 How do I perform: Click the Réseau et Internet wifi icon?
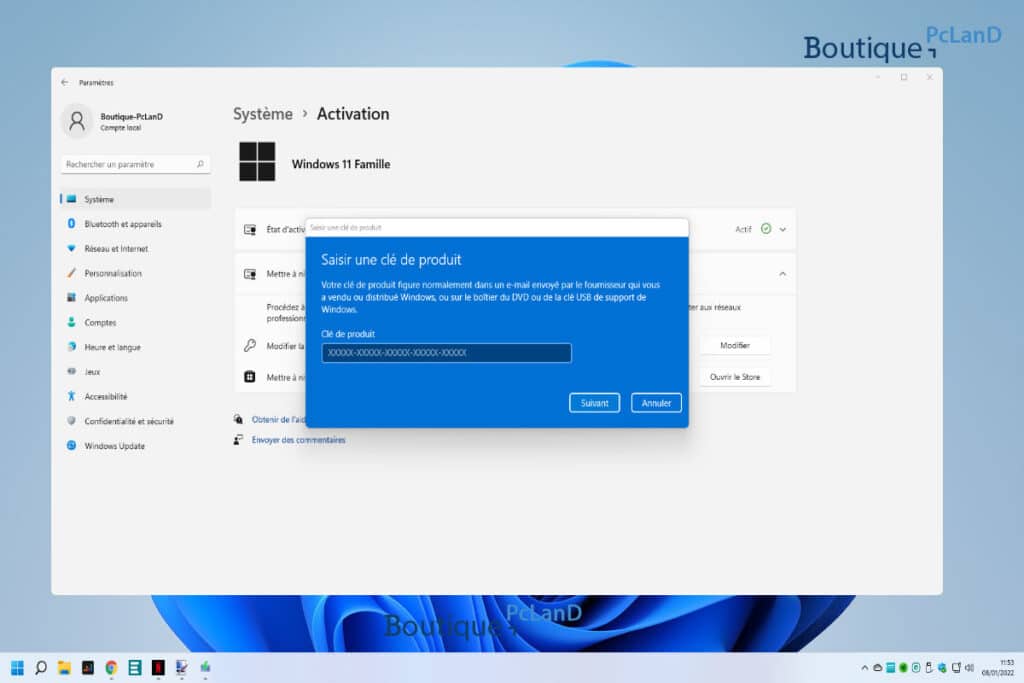click(x=71, y=248)
